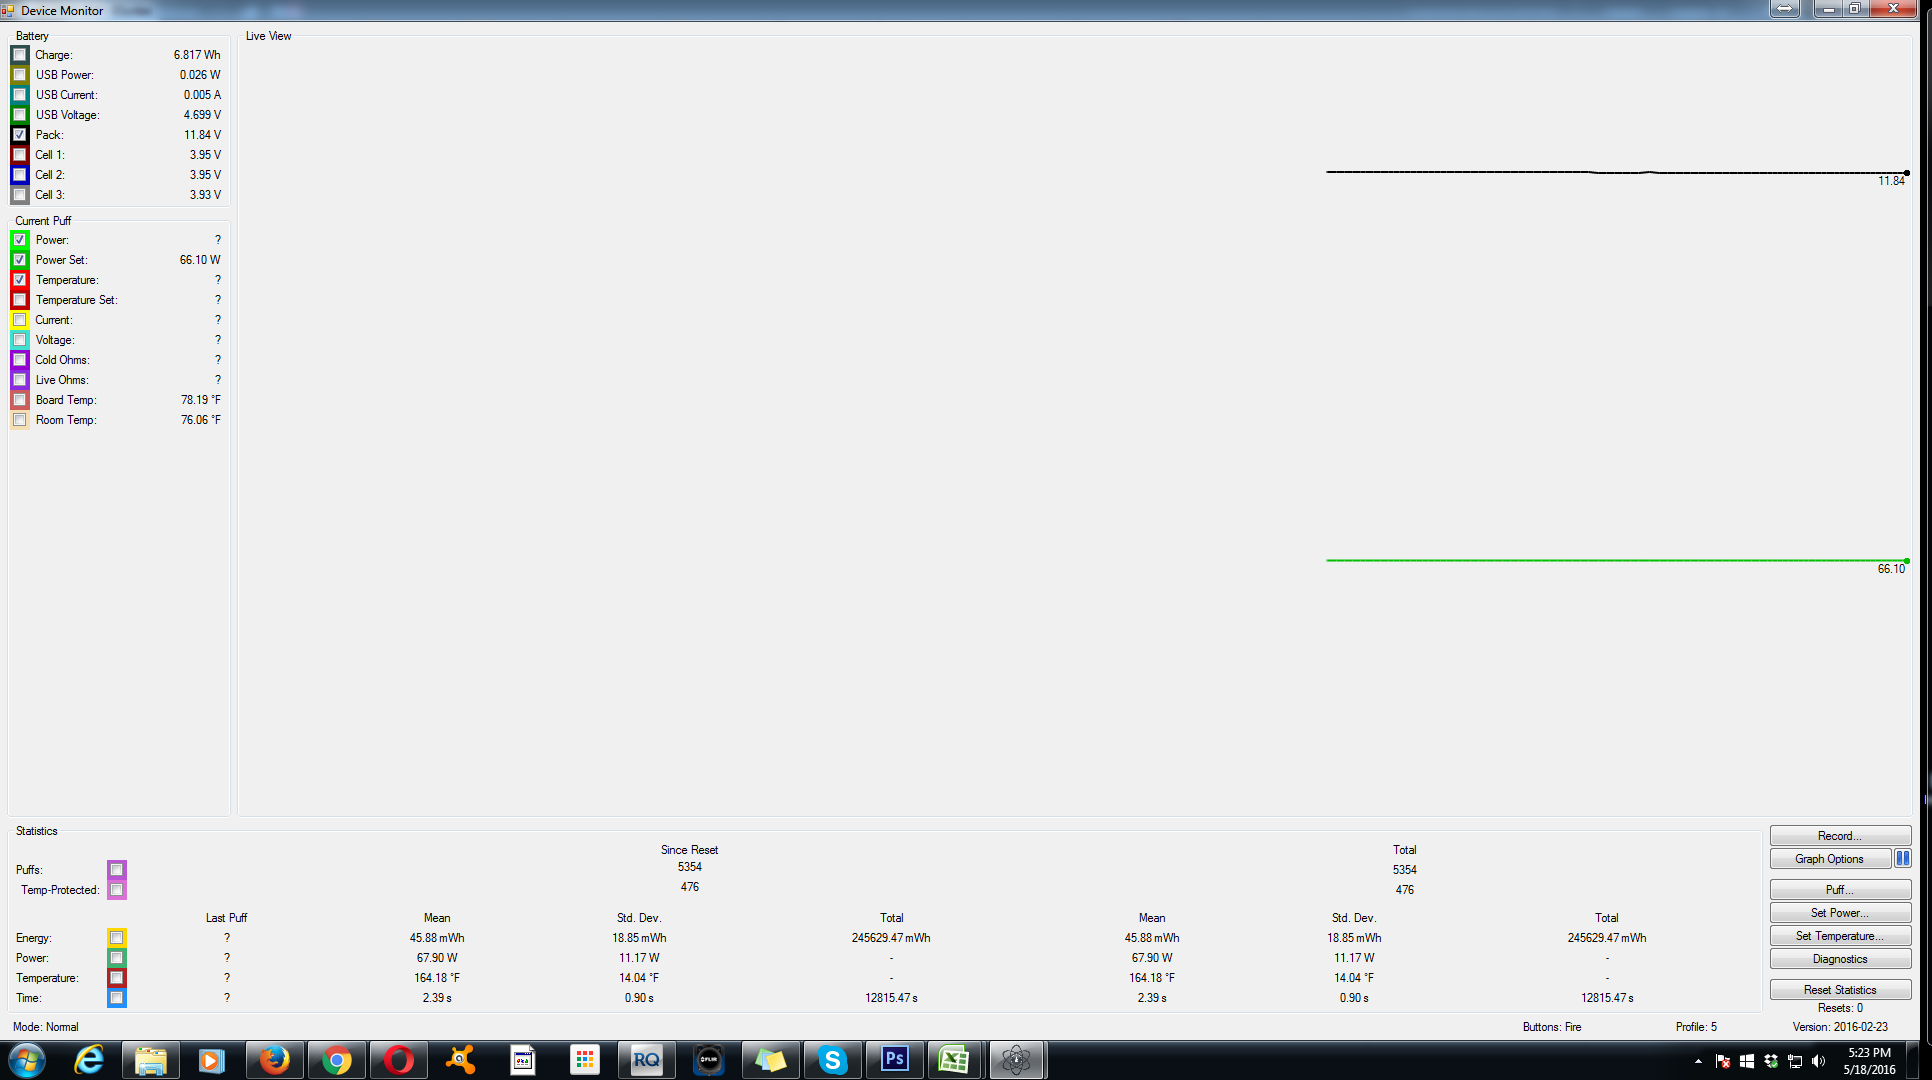Show hidden system tray icons arrow
The image size is (1932, 1080).
point(1698,1061)
